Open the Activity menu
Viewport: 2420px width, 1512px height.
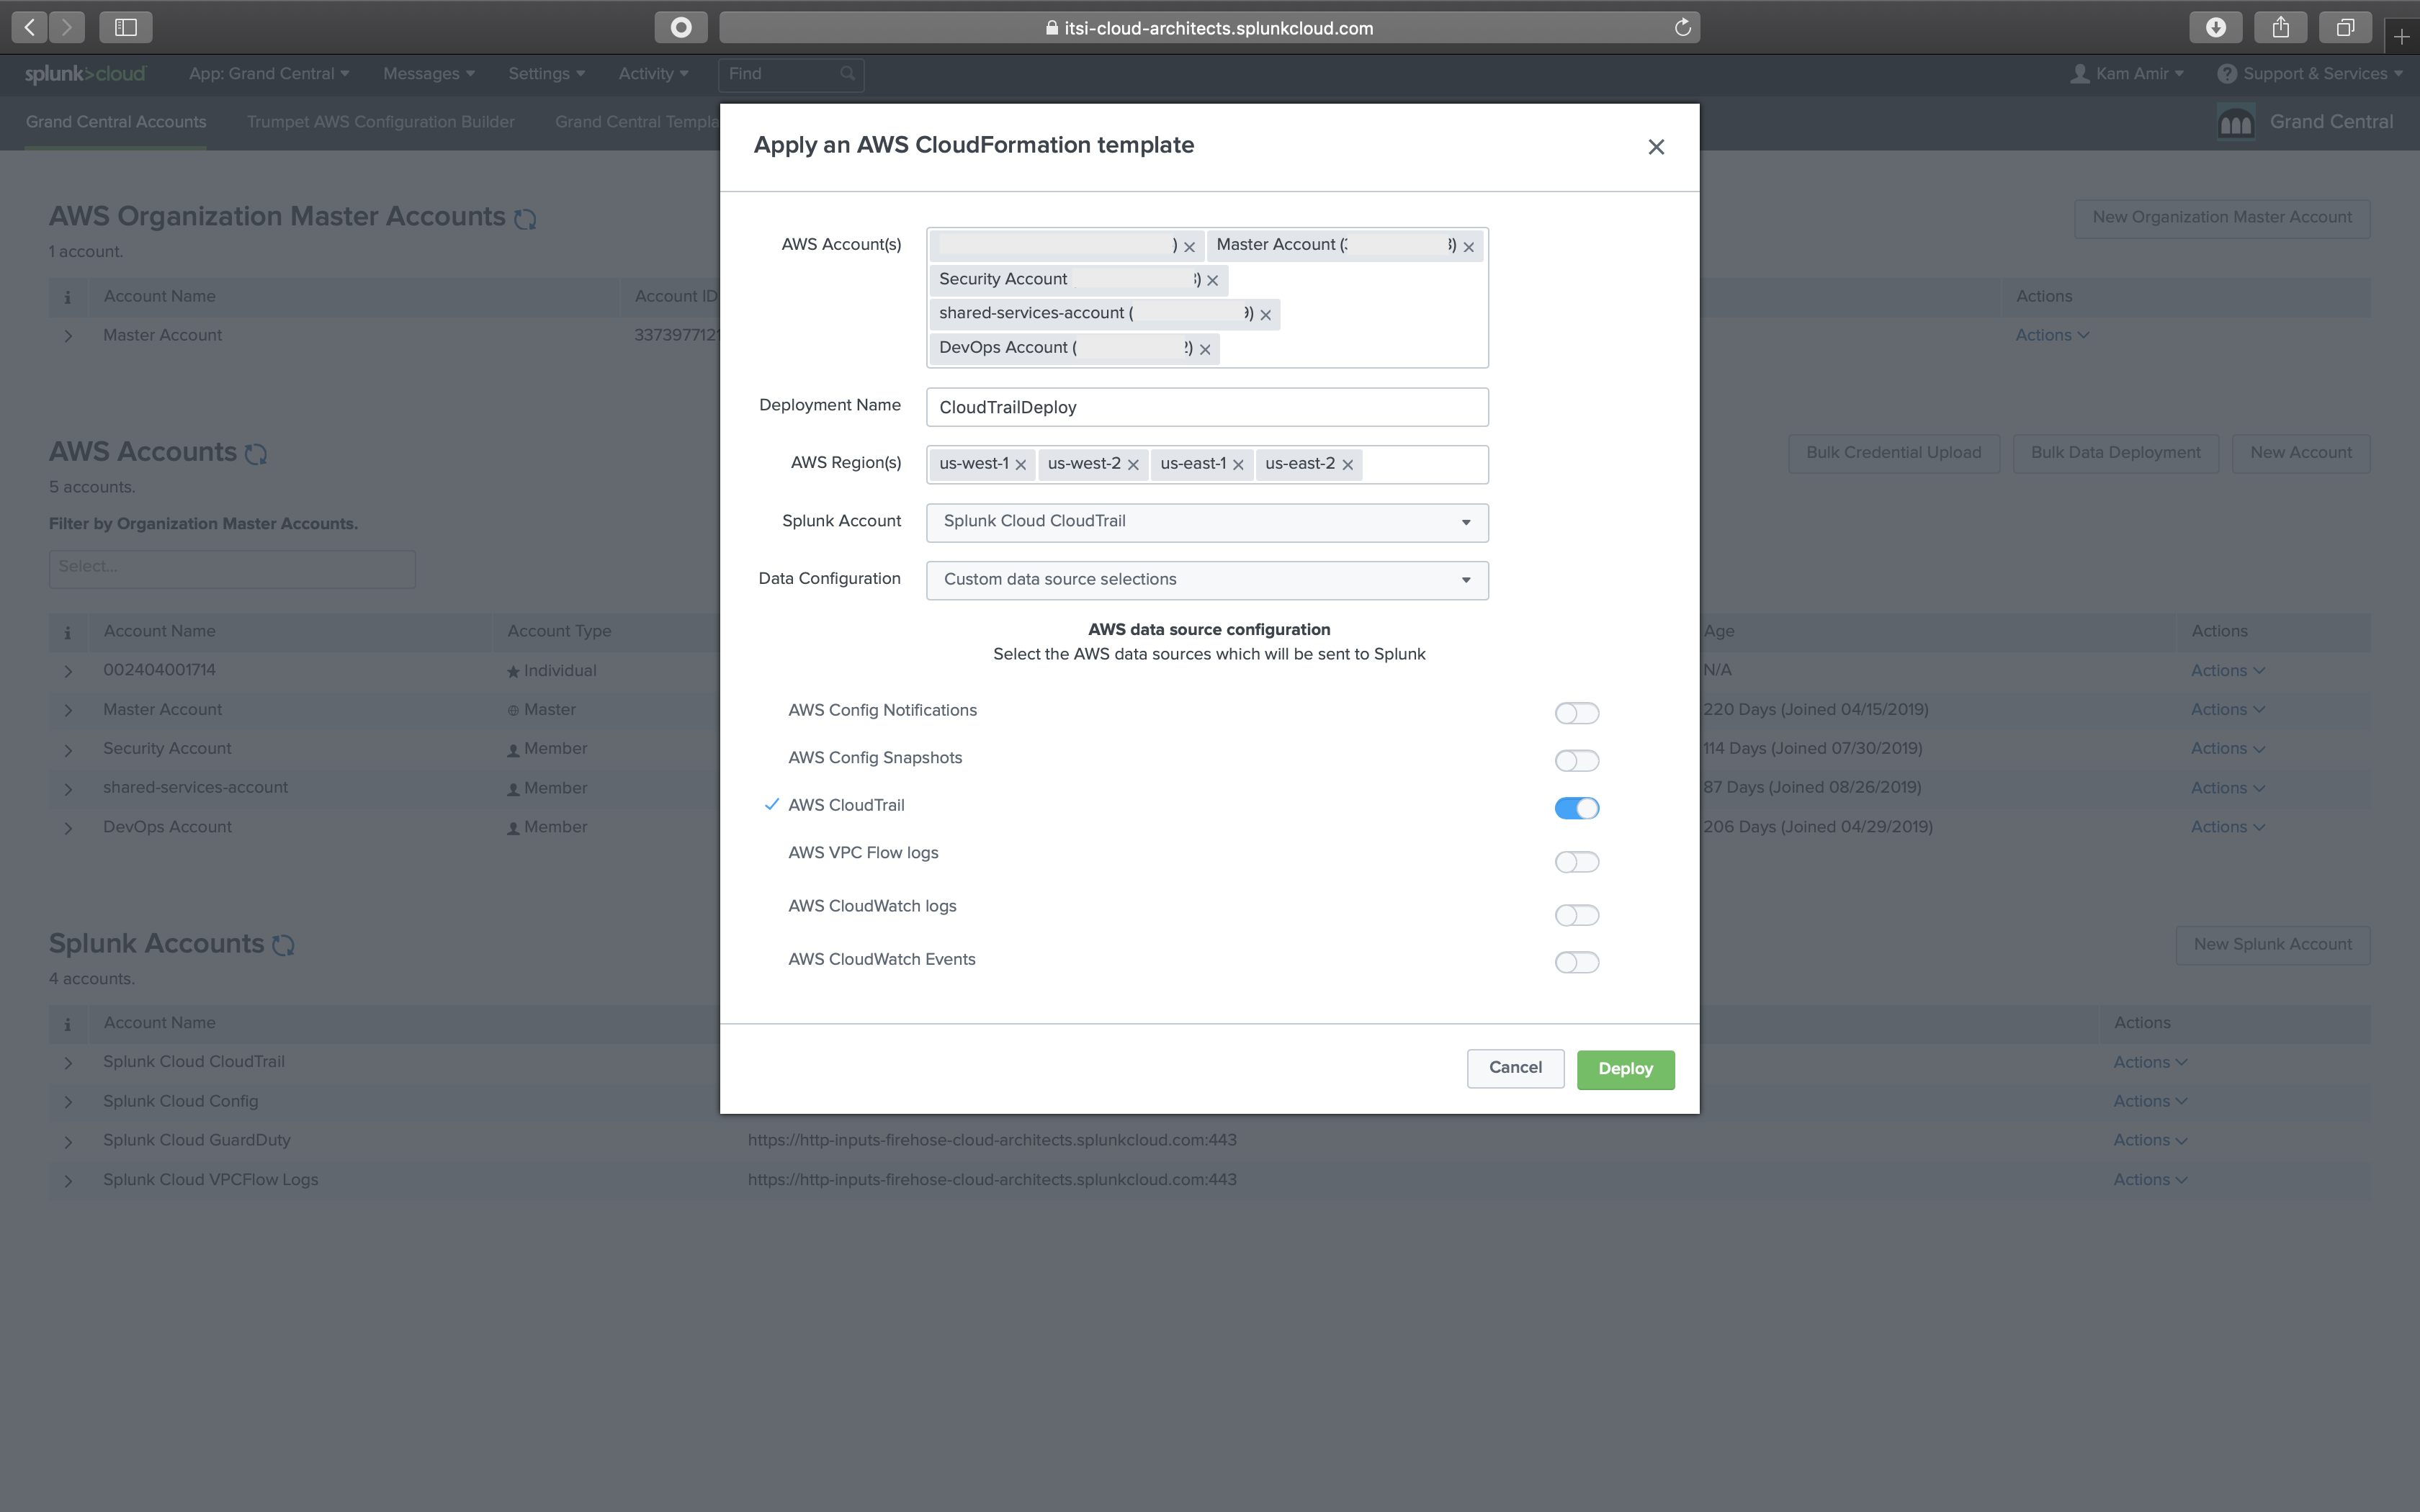[x=653, y=74]
